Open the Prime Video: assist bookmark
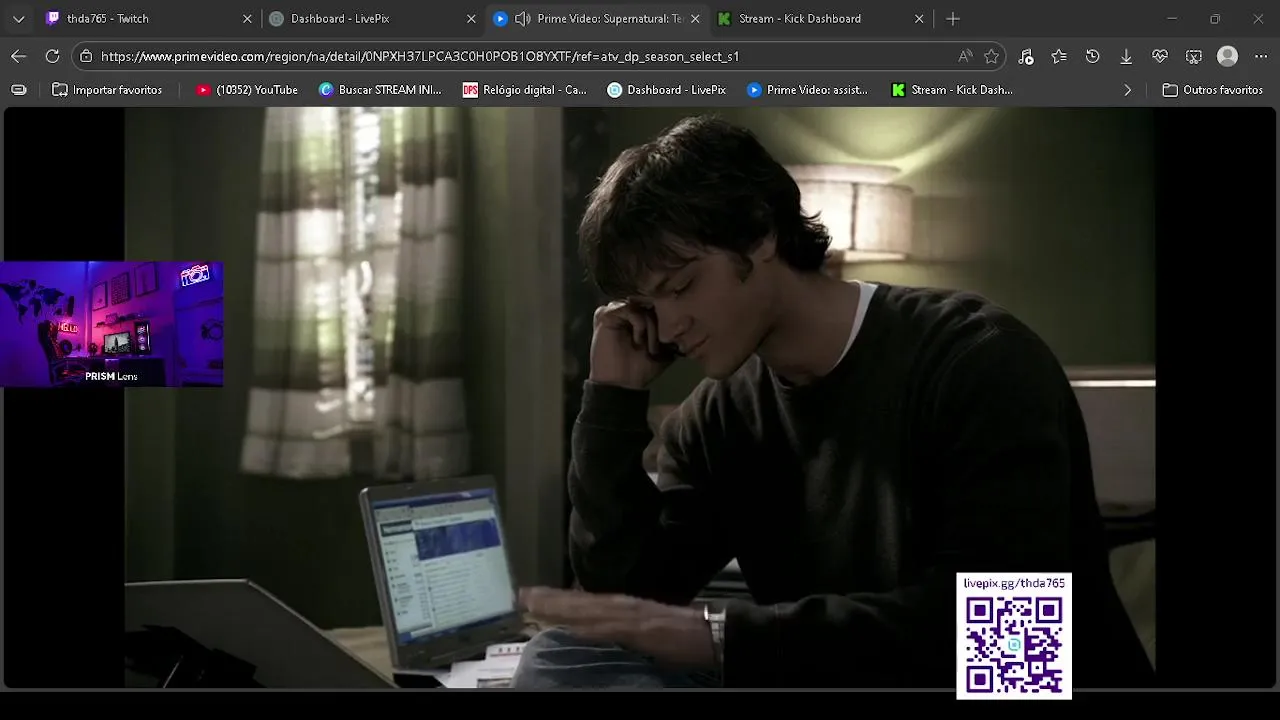 (808, 90)
